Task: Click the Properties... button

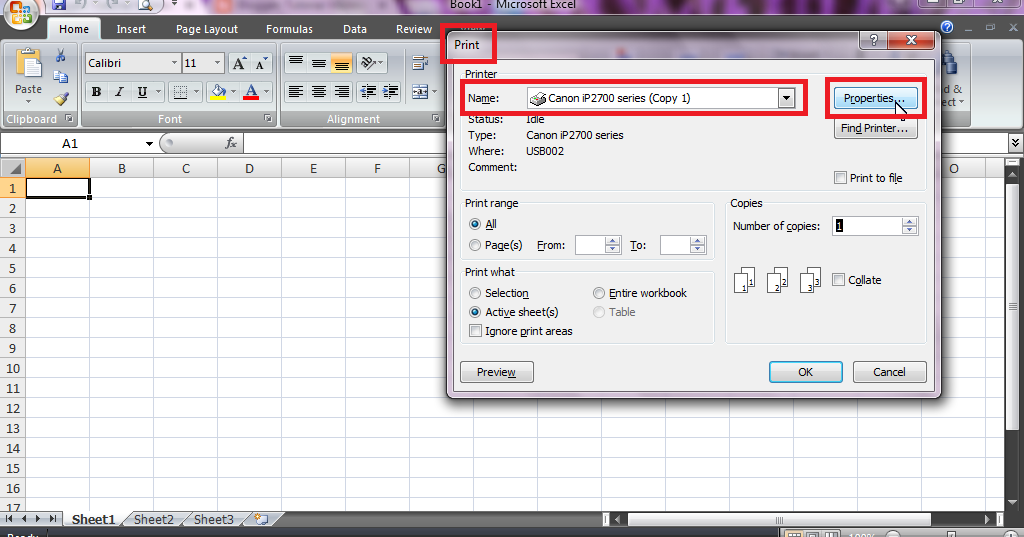Action: click(875, 98)
